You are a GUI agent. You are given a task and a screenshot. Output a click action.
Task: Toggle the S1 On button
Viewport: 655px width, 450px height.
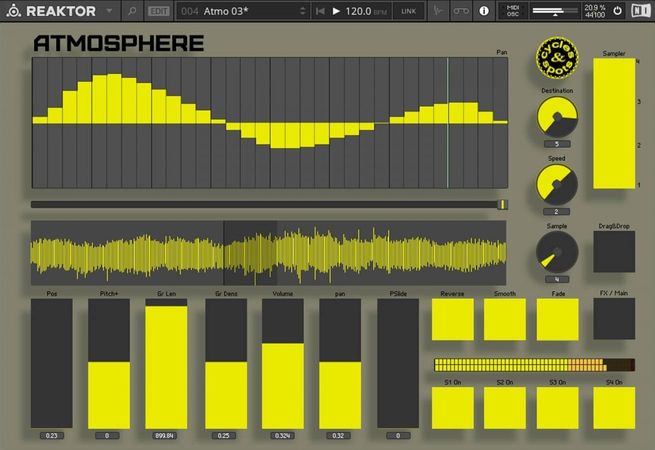[x=452, y=408]
